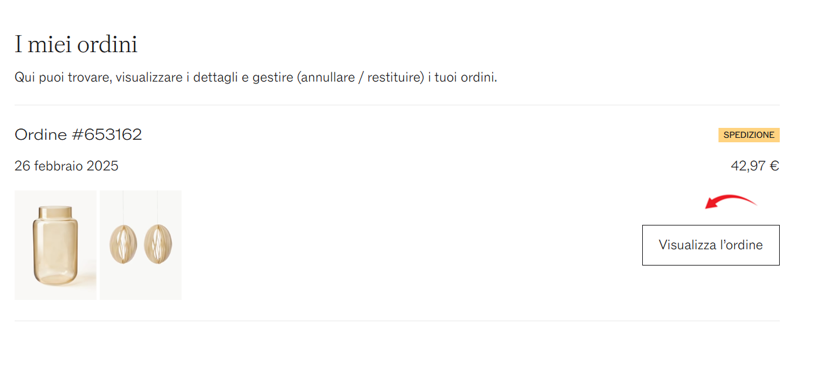Click the order total 42,97 €
Screen dimensions: 813x366
pyautogui.click(x=755, y=166)
